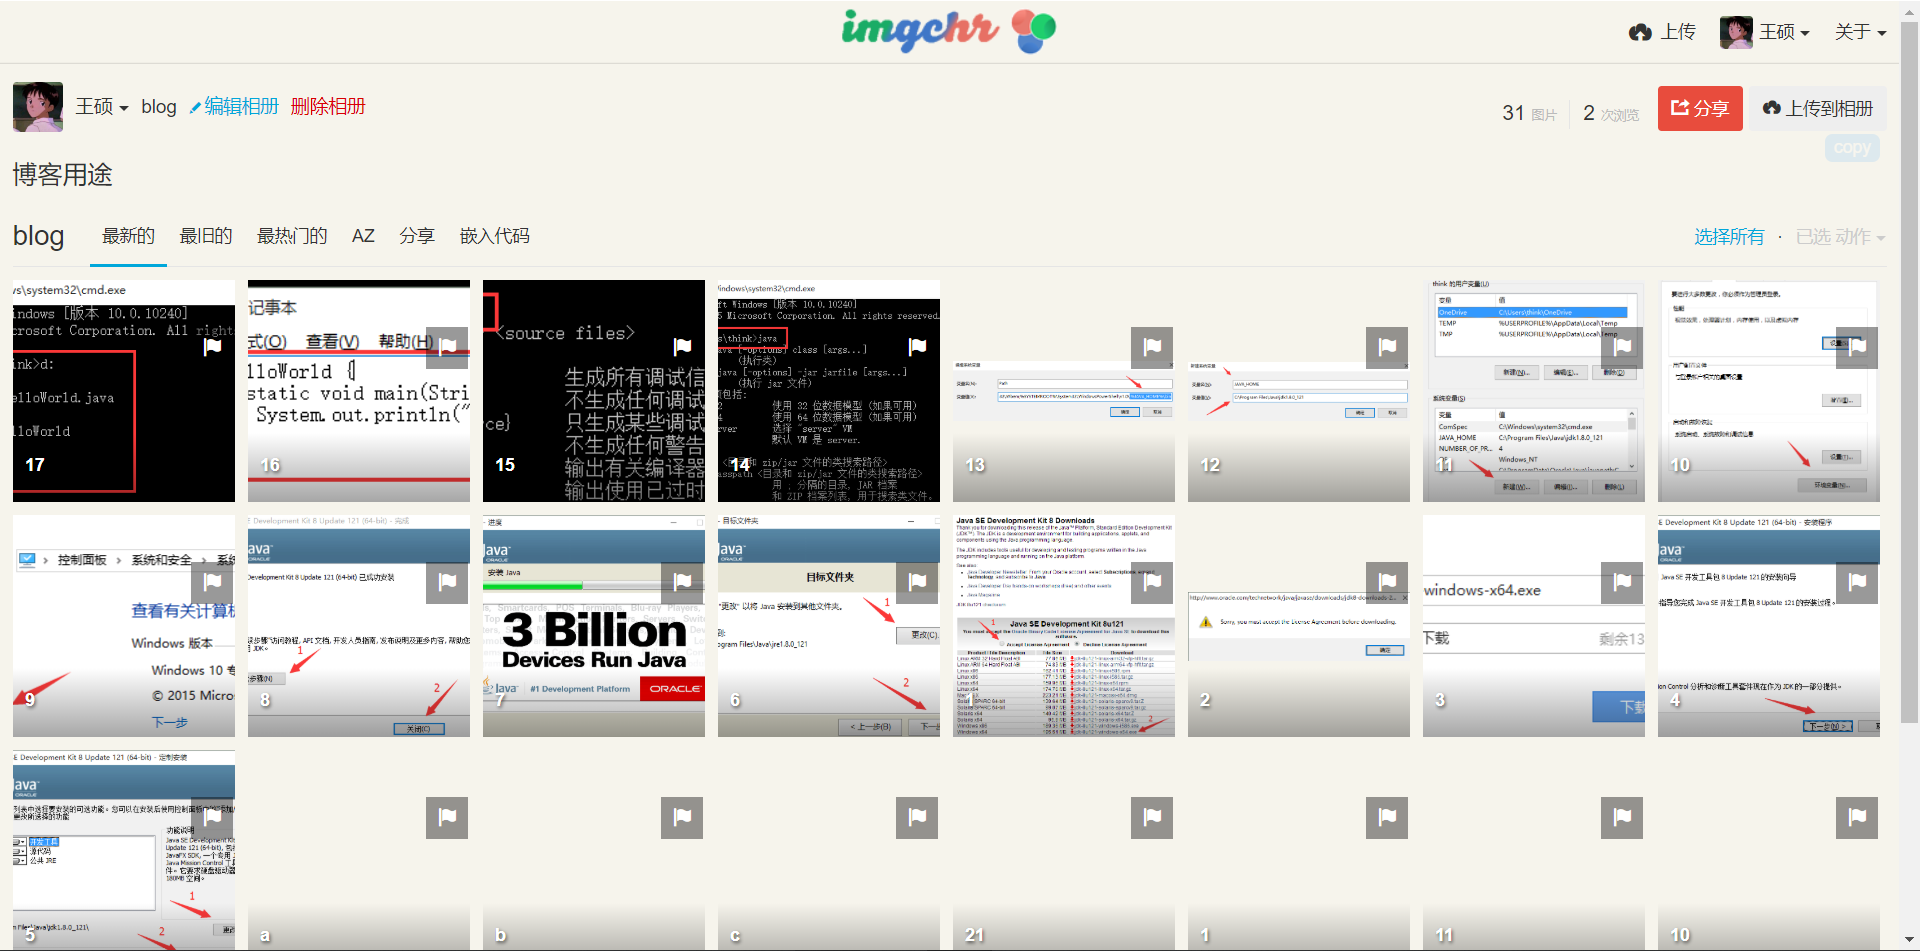
Task: Expand the 关于 dropdown menu
Action: point(1860,32)
